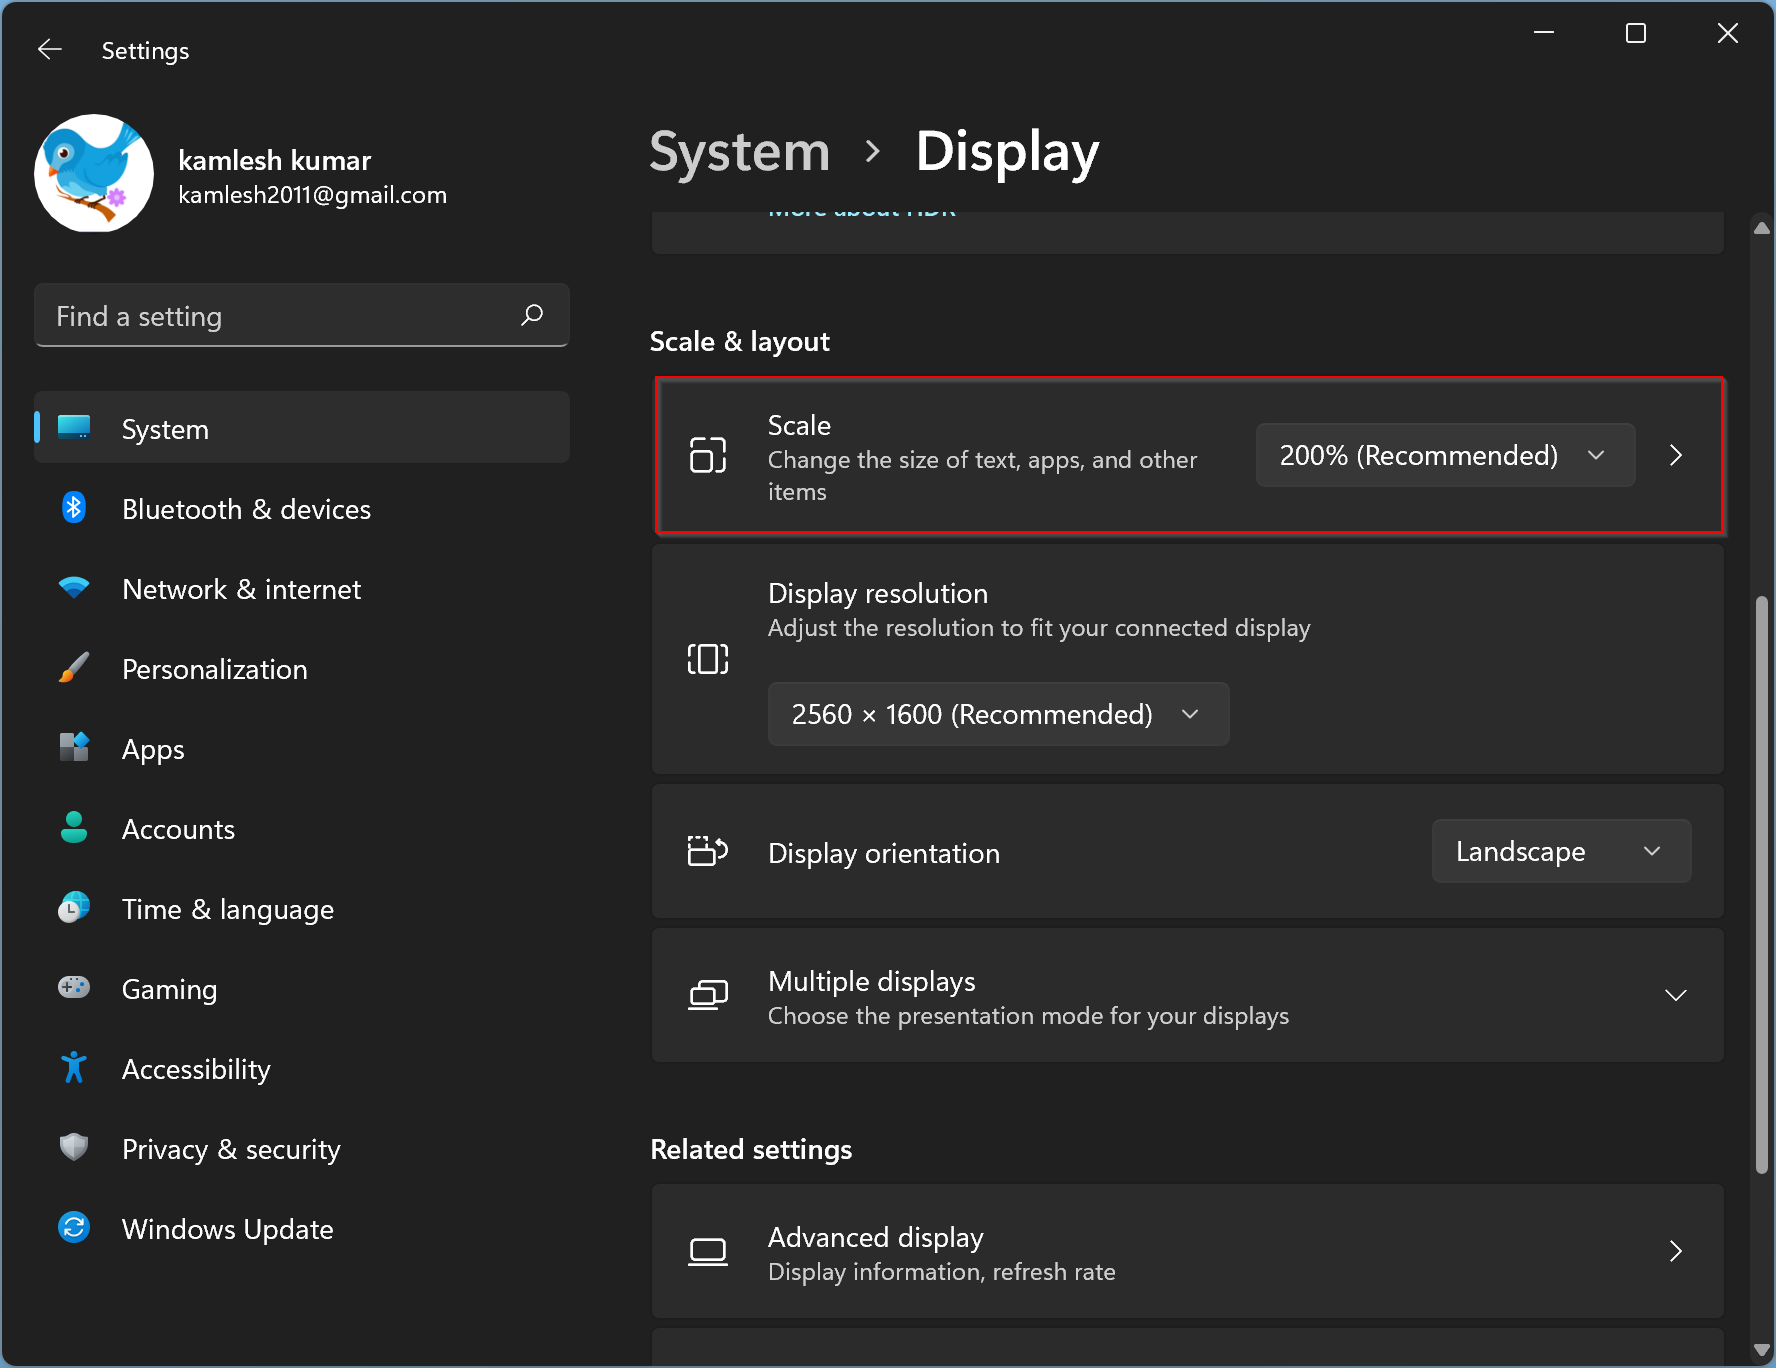Image resolution: width=1776 pixels, height=1368 pixels.
Task: Open the Display orientation Landscape dropdown
Action: 1561,851
